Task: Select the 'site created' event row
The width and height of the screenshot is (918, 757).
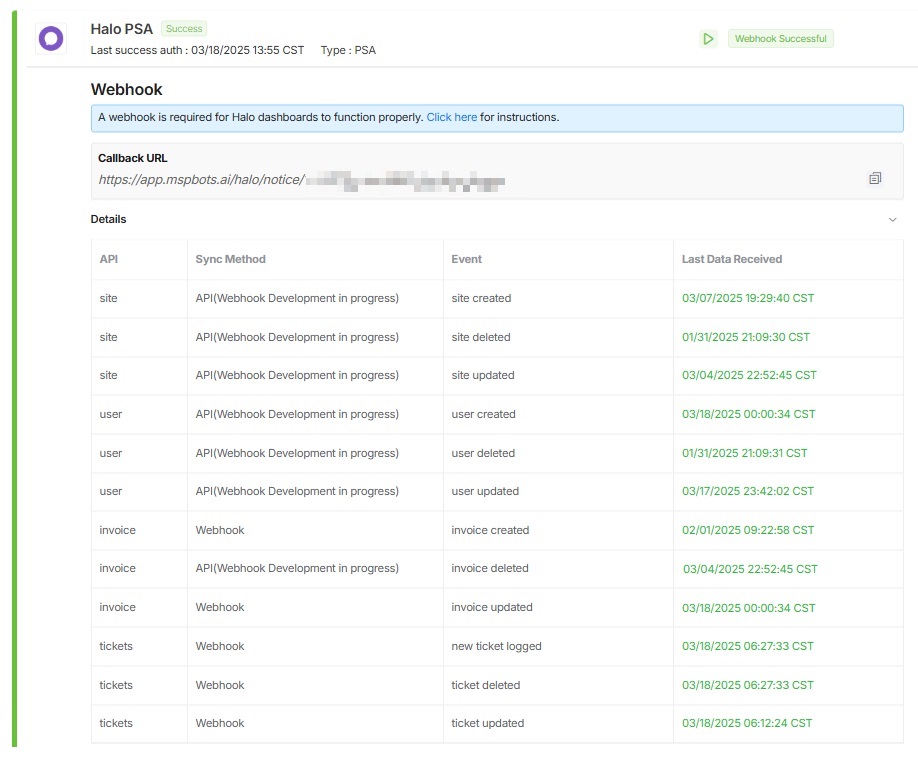Action: pos(481,298)
